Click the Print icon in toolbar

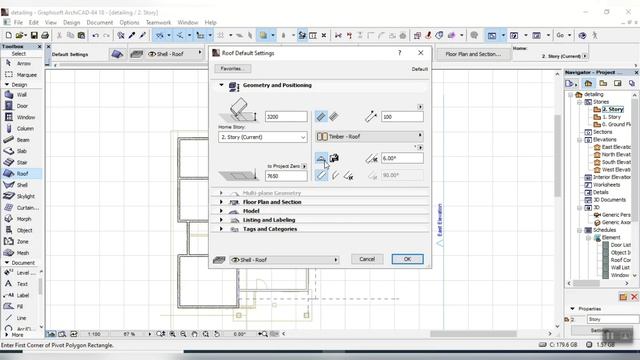click(45, 36)
